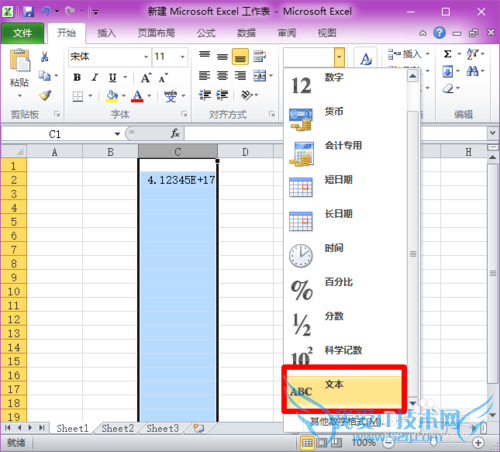Toggle underline formatting
Image resolution: width=500 pixels, height=452 pixels.
click(x=113, y=78)
